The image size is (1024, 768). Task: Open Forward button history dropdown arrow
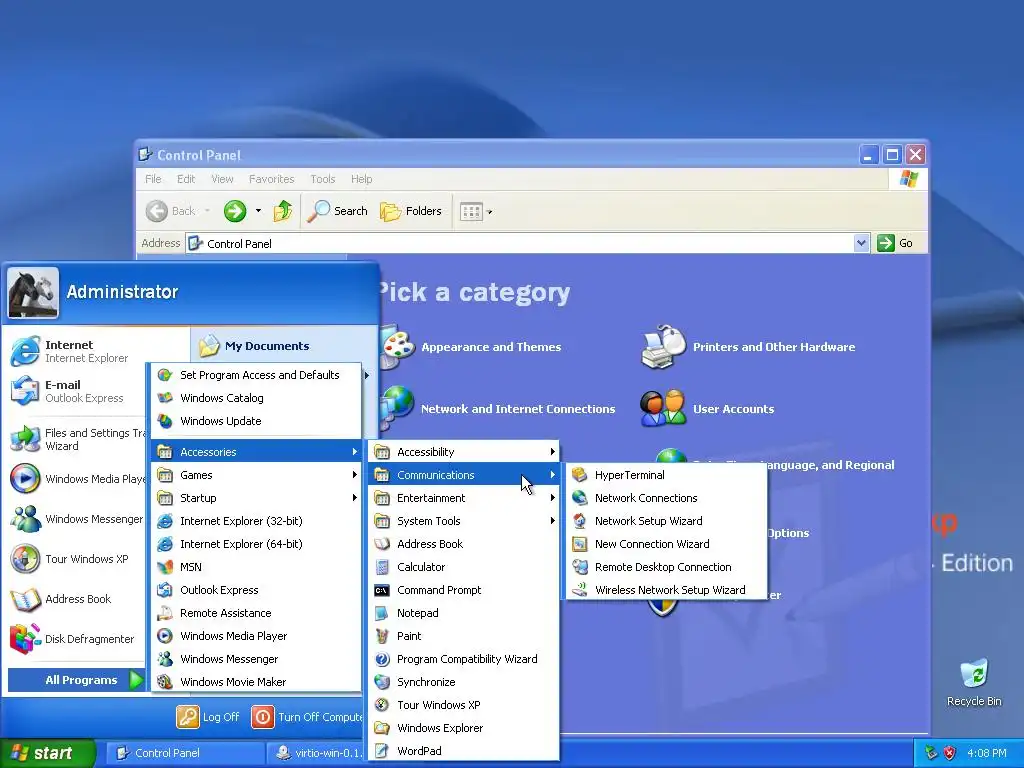259,210
